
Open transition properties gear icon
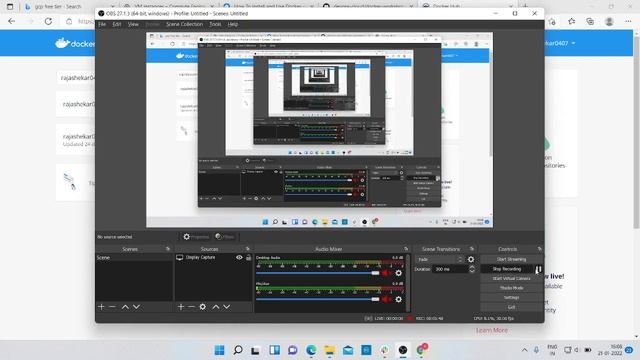tap(471, 259)
